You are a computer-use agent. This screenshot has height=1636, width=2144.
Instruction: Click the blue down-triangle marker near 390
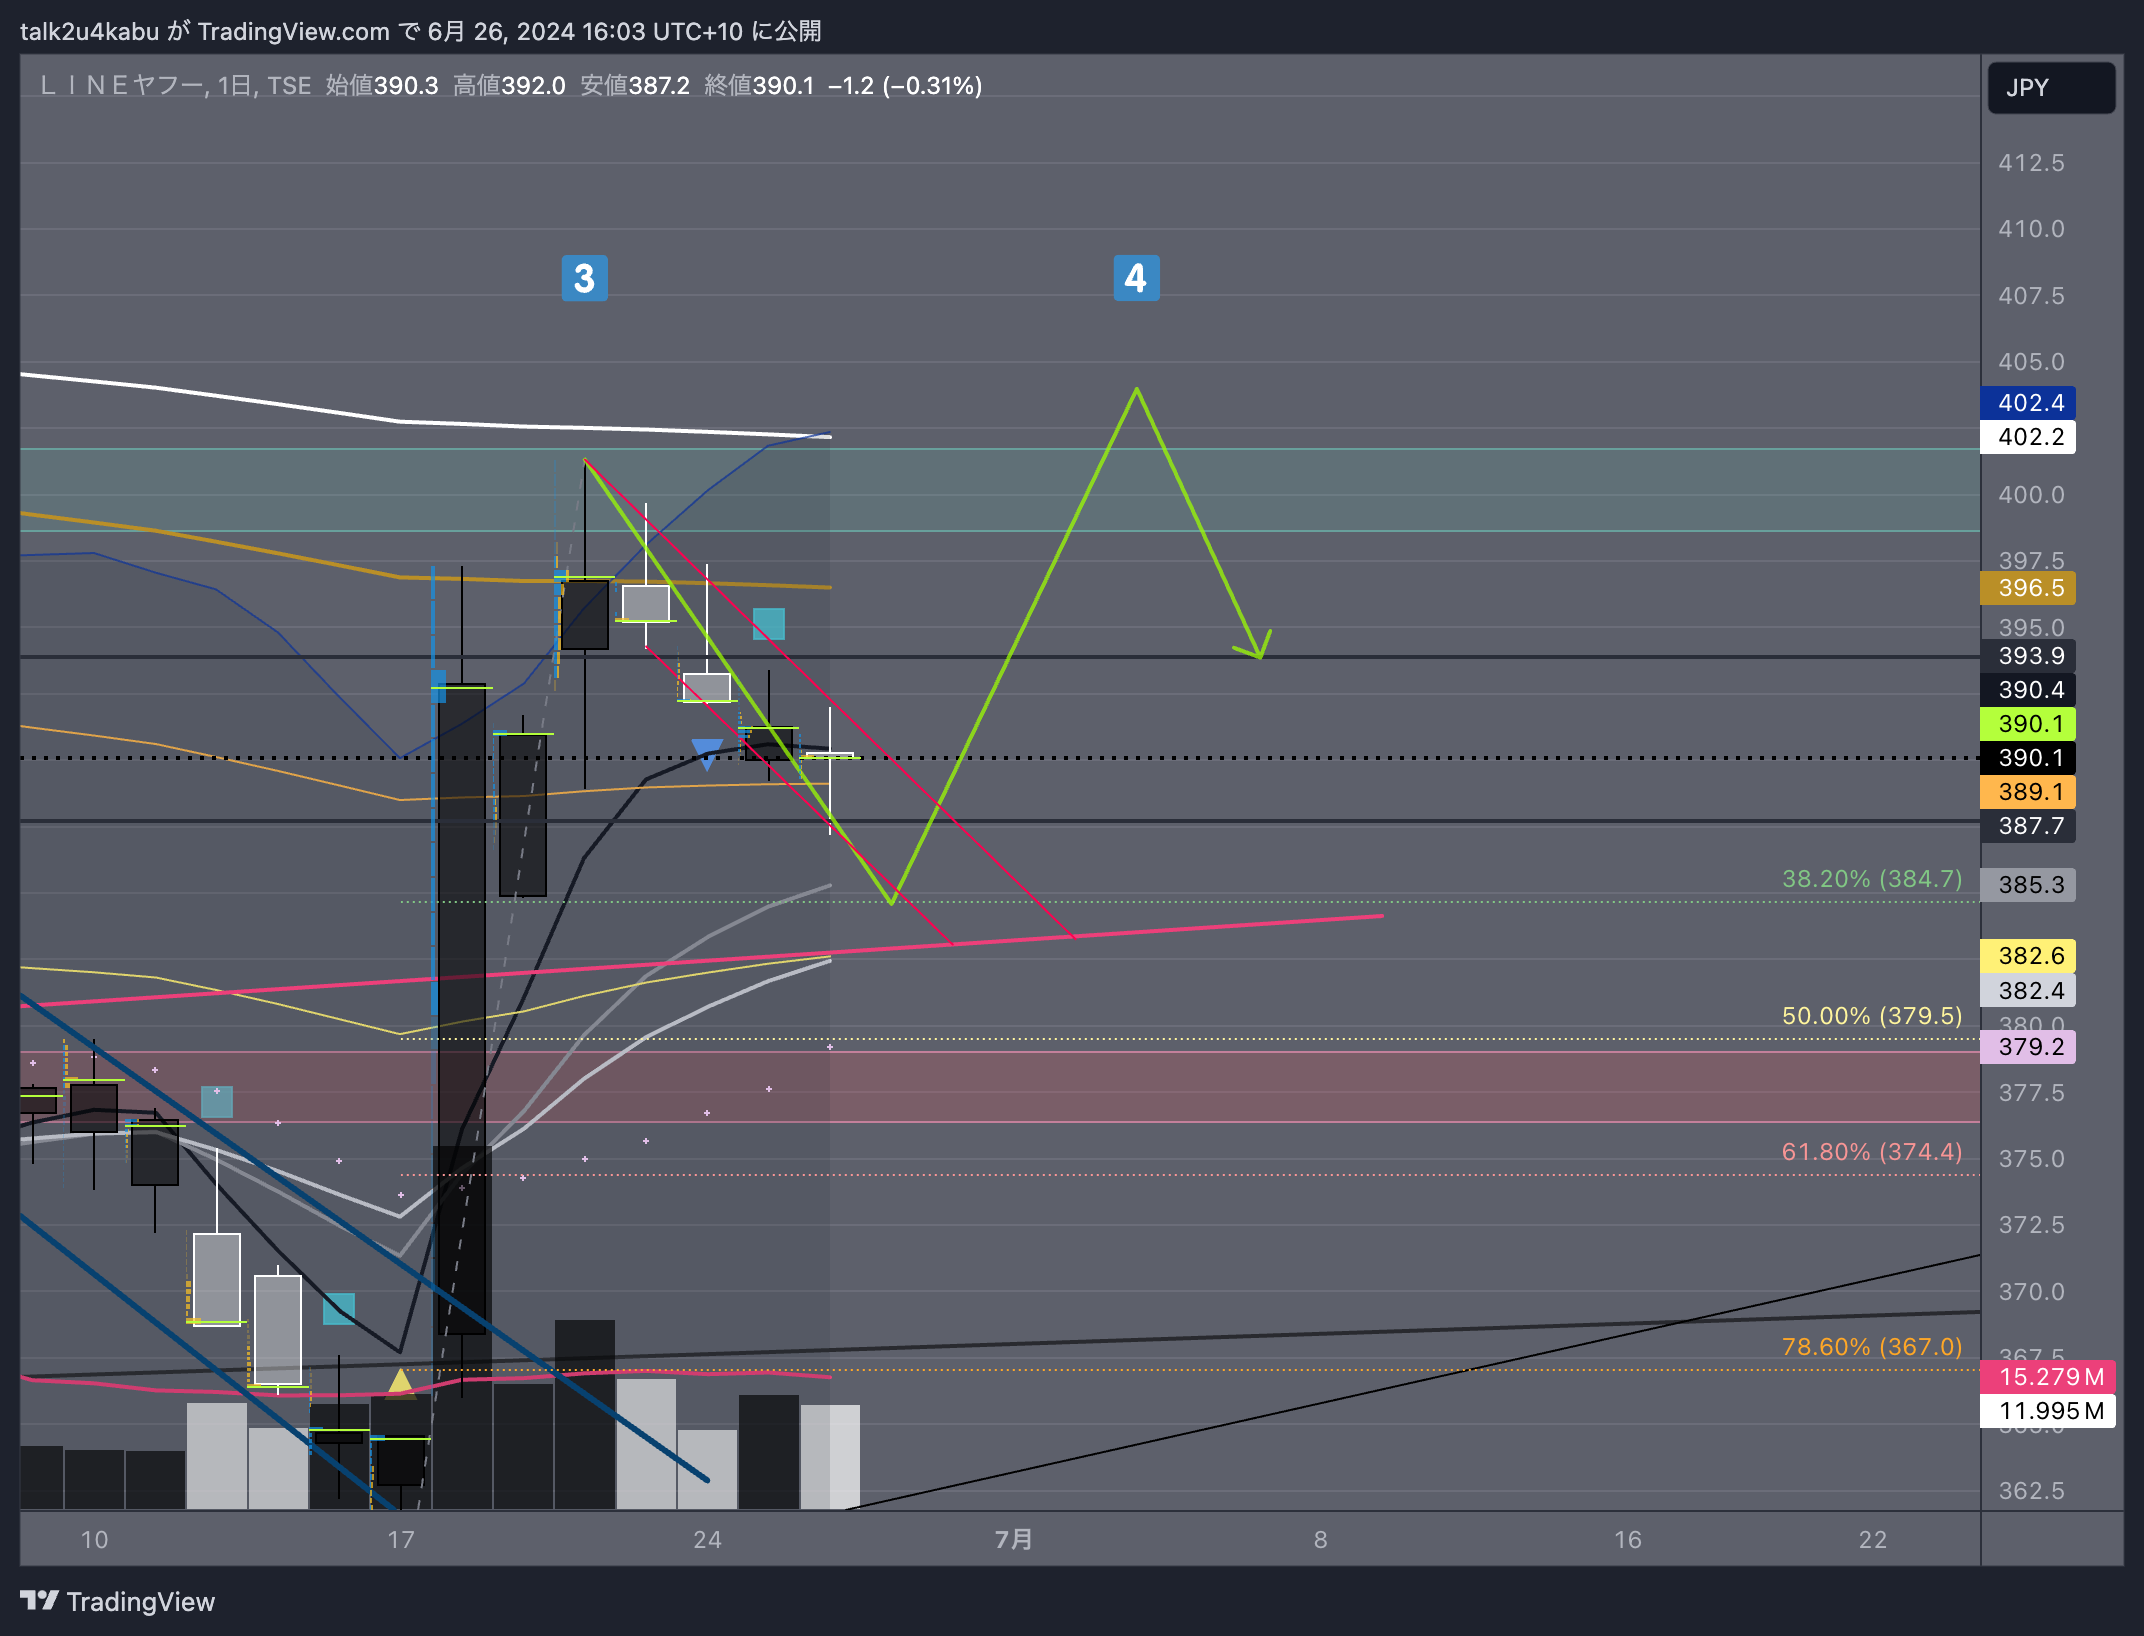(x=707, y=754)
